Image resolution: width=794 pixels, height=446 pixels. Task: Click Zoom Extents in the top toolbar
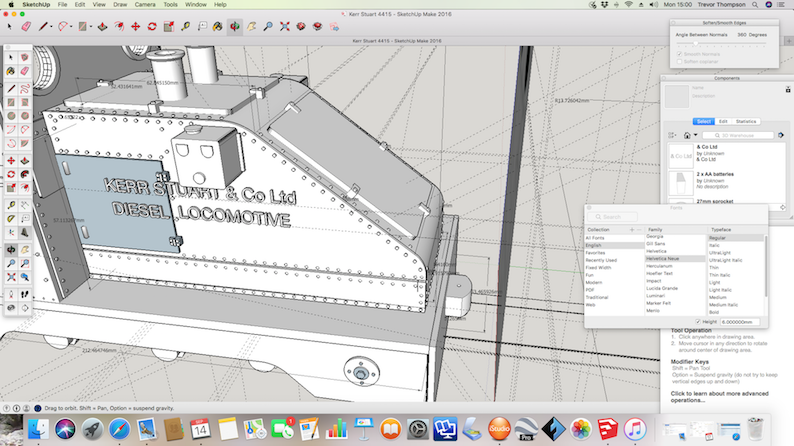(285, 26)
